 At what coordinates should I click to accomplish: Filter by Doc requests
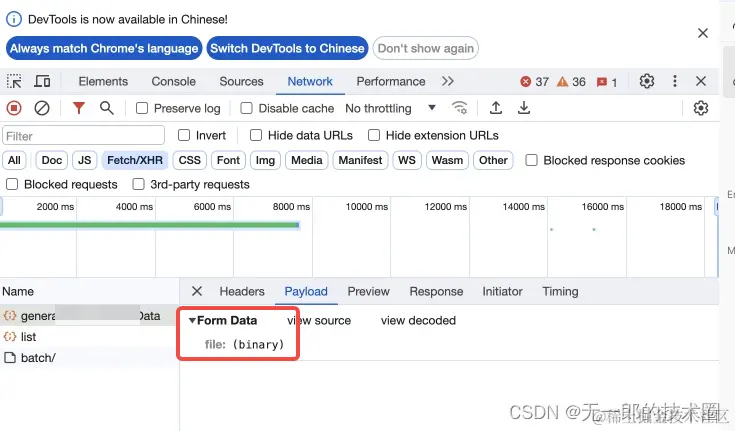click(52, 160)
